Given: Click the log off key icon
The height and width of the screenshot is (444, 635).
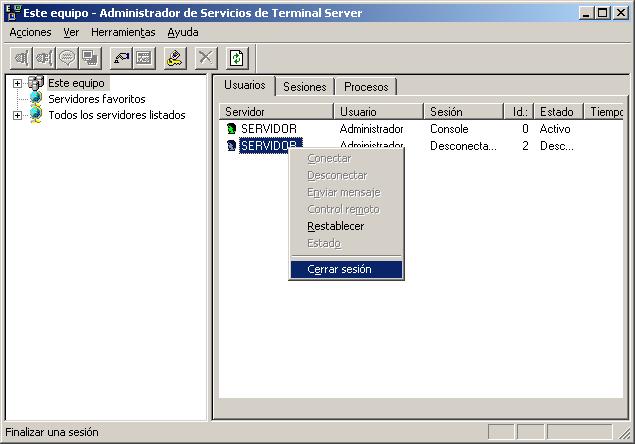Looking at the screenshot, I should point(175,58).
